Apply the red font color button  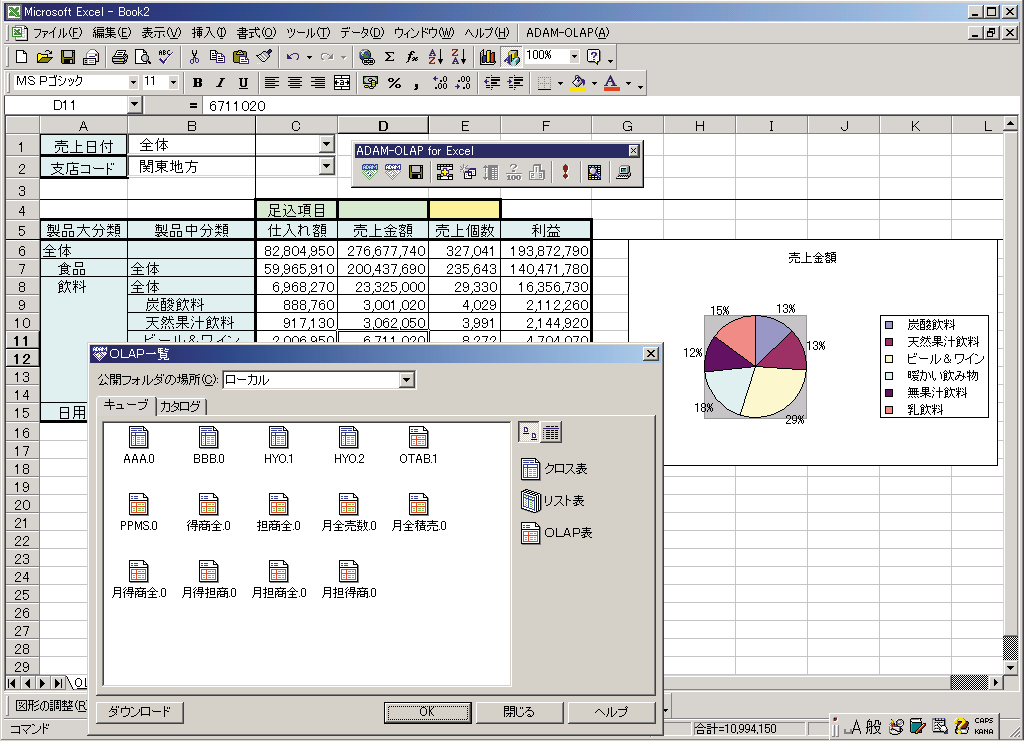coord(611,83)
